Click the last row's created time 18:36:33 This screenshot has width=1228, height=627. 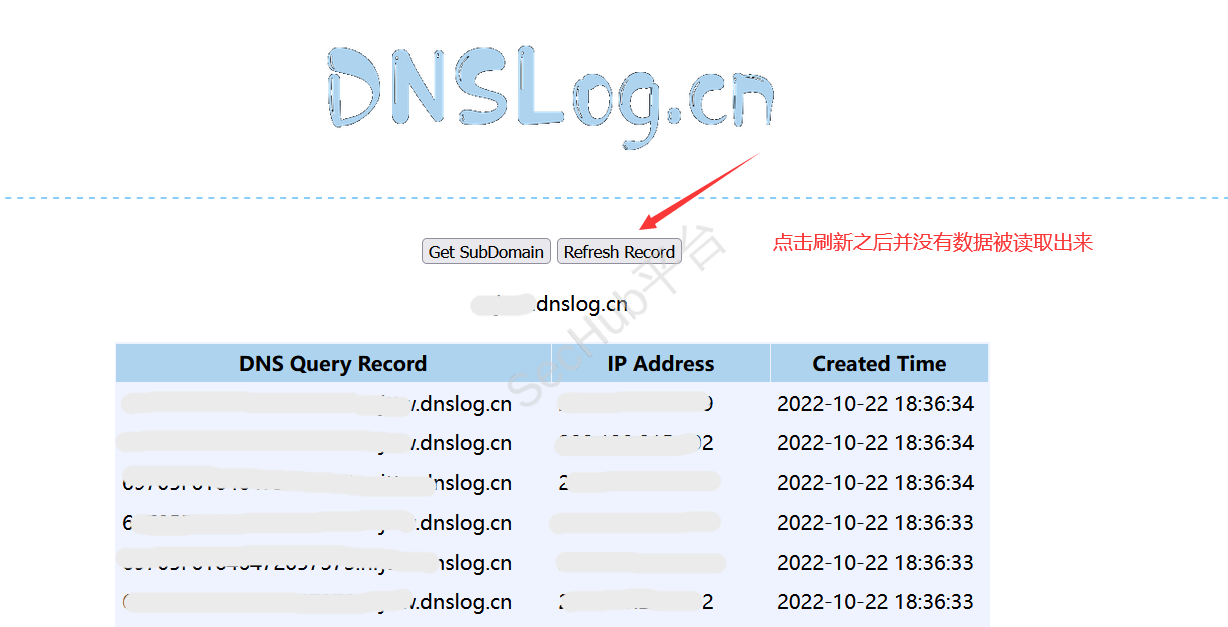pyautogui.click(x=875, y=602)
